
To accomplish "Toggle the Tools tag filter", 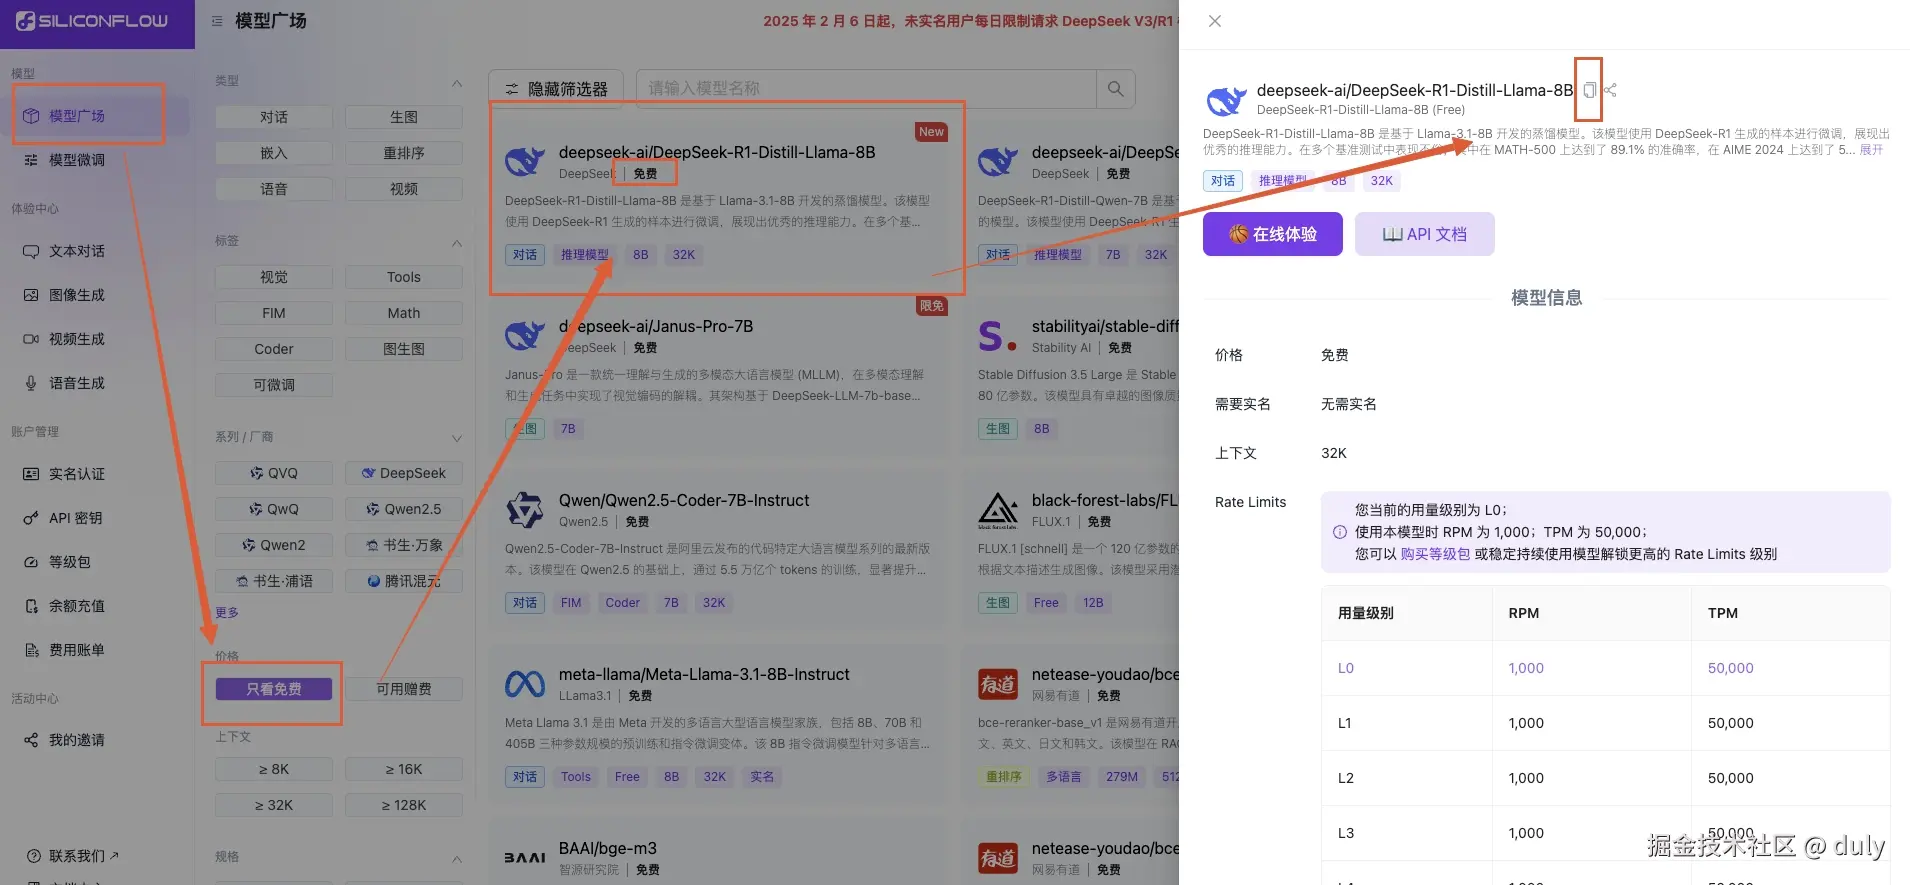I will point(404,277).
